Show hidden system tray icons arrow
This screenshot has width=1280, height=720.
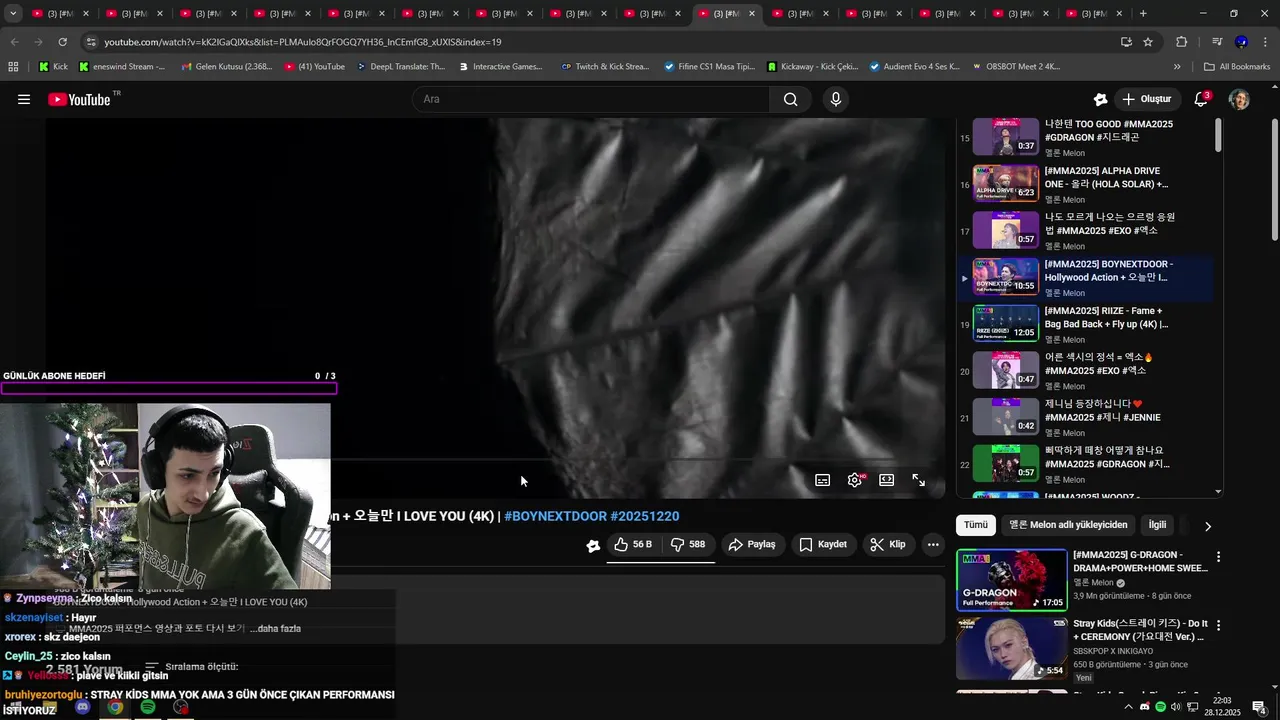coord(1129,707)
